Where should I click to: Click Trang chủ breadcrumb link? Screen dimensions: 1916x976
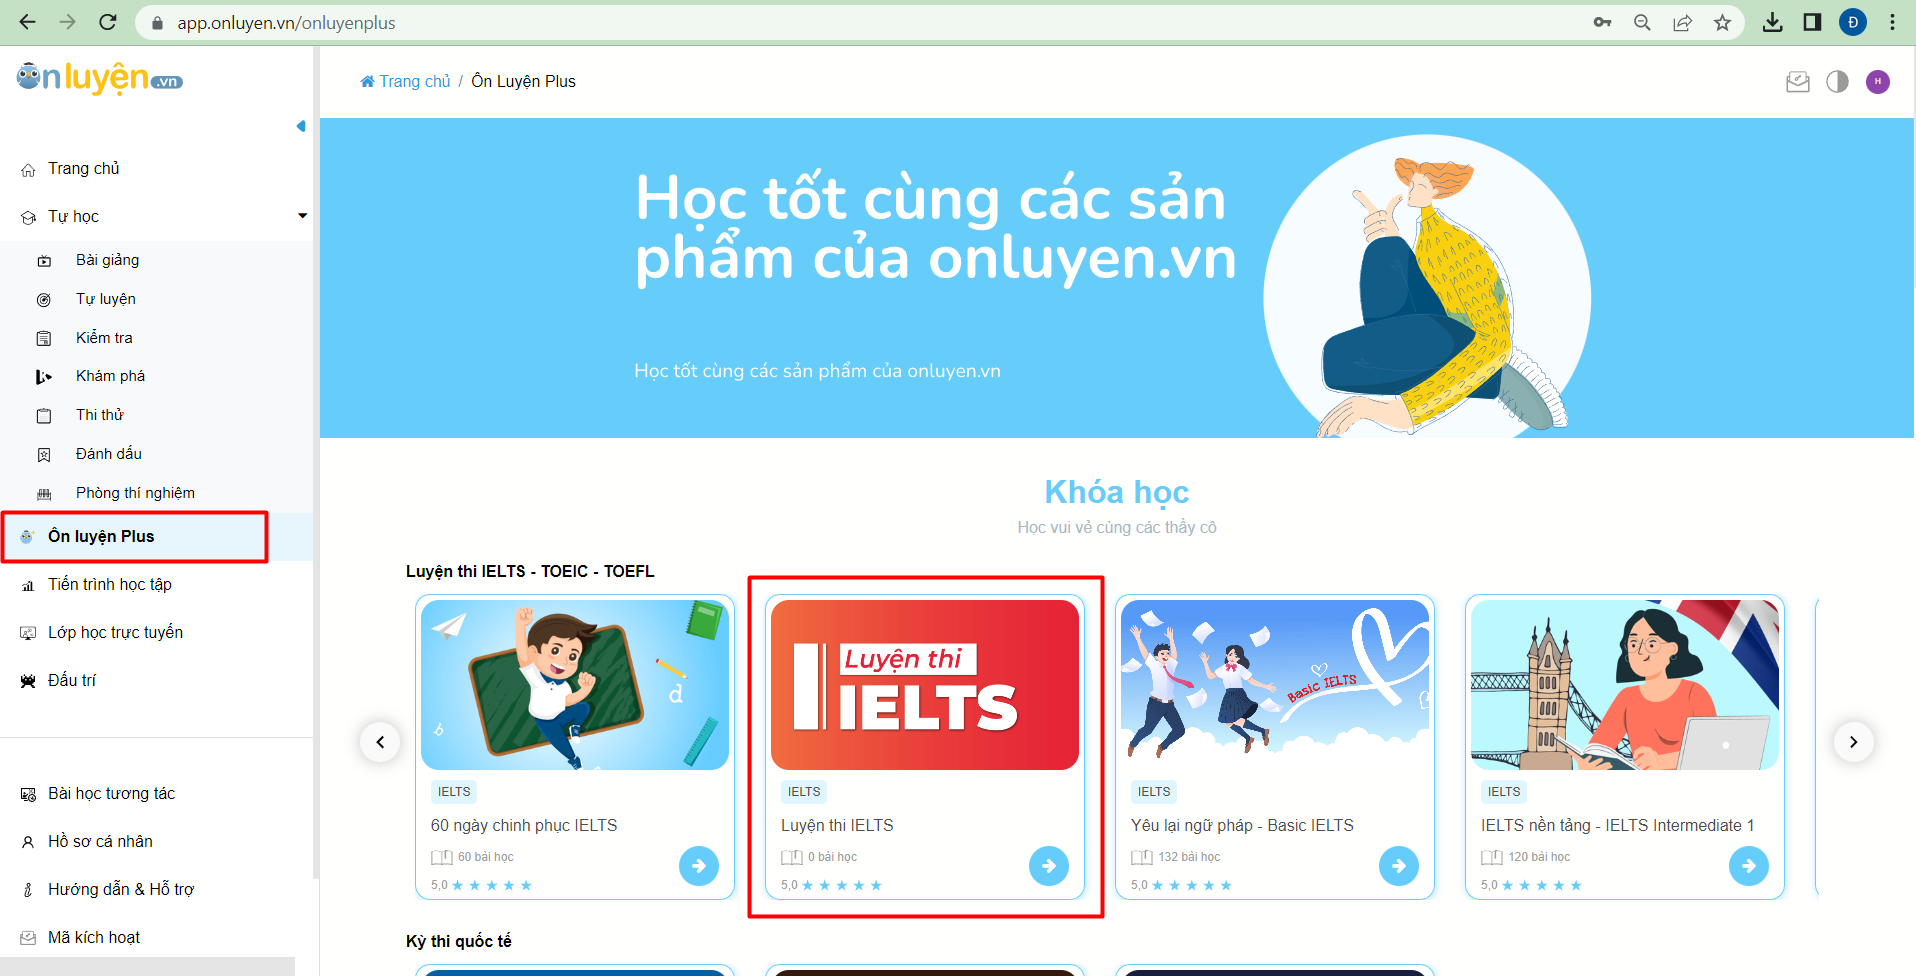405,81
